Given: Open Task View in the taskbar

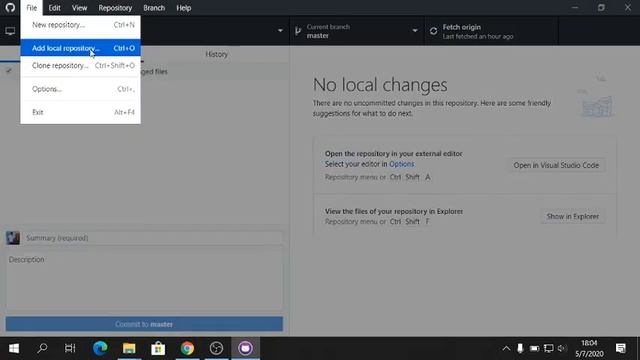Looking at the screenshot, I should [70, 348].
